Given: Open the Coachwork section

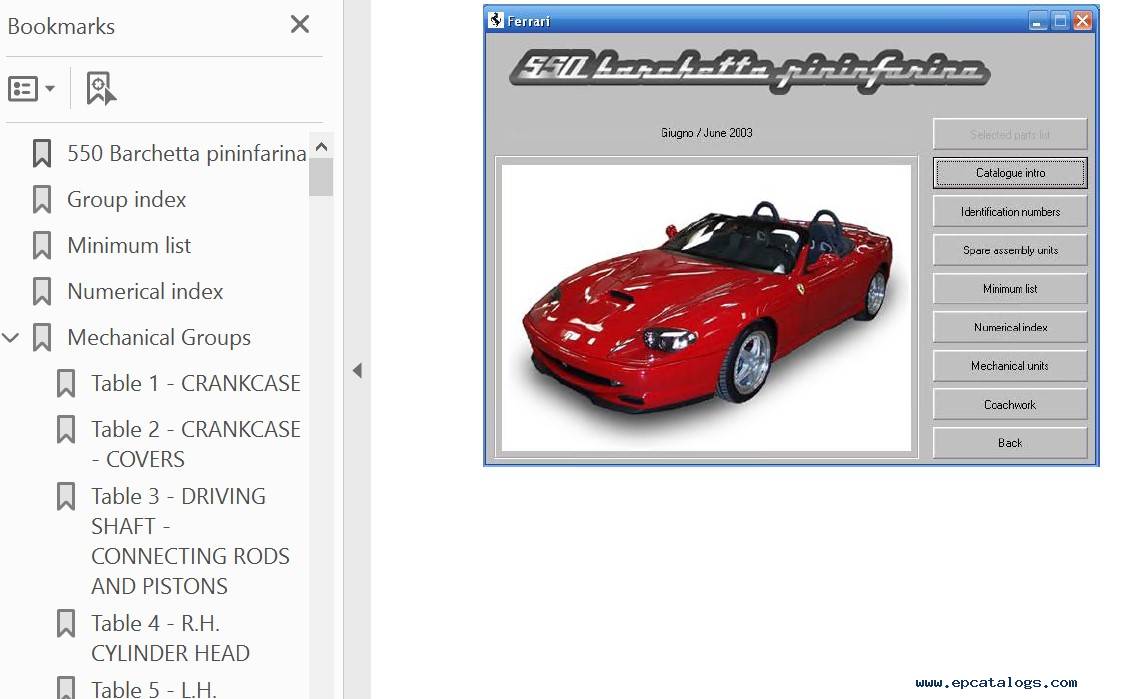Looking at the screenshot, I should (x=1010, y=405).
